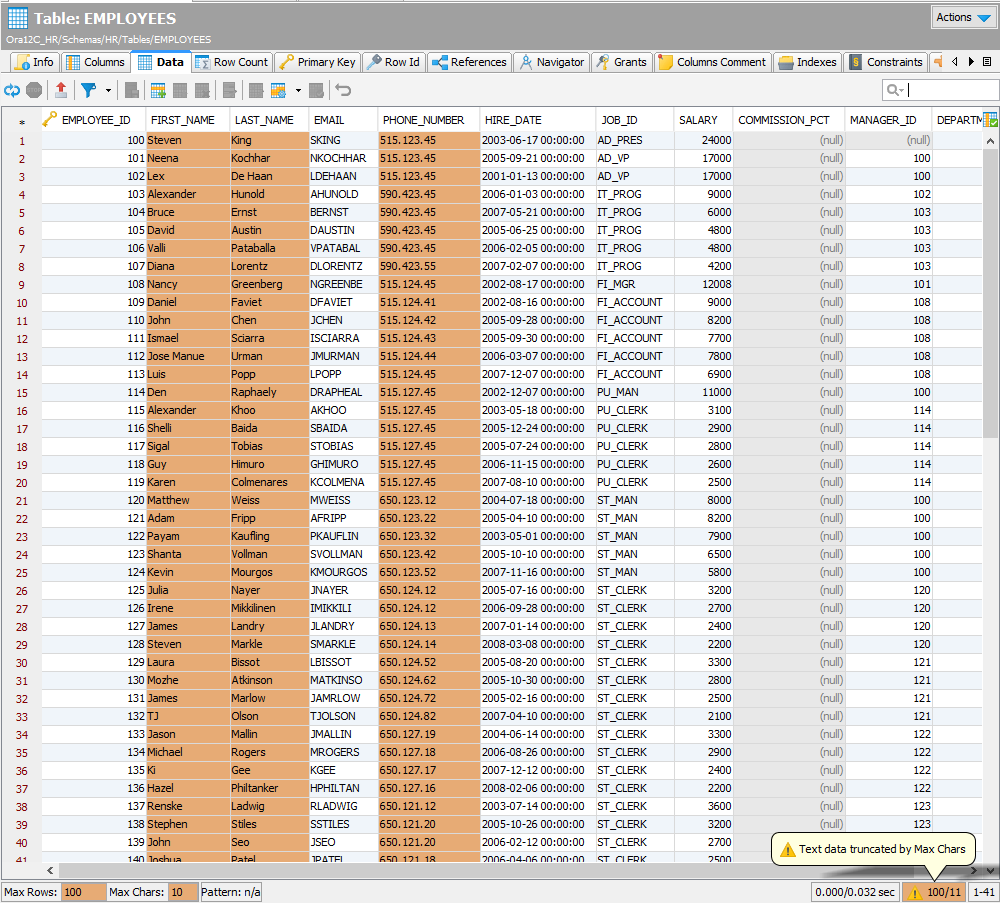Open the Indexes tab
This screenshot has height=903, width=1000.
click(x=807, y=62)
